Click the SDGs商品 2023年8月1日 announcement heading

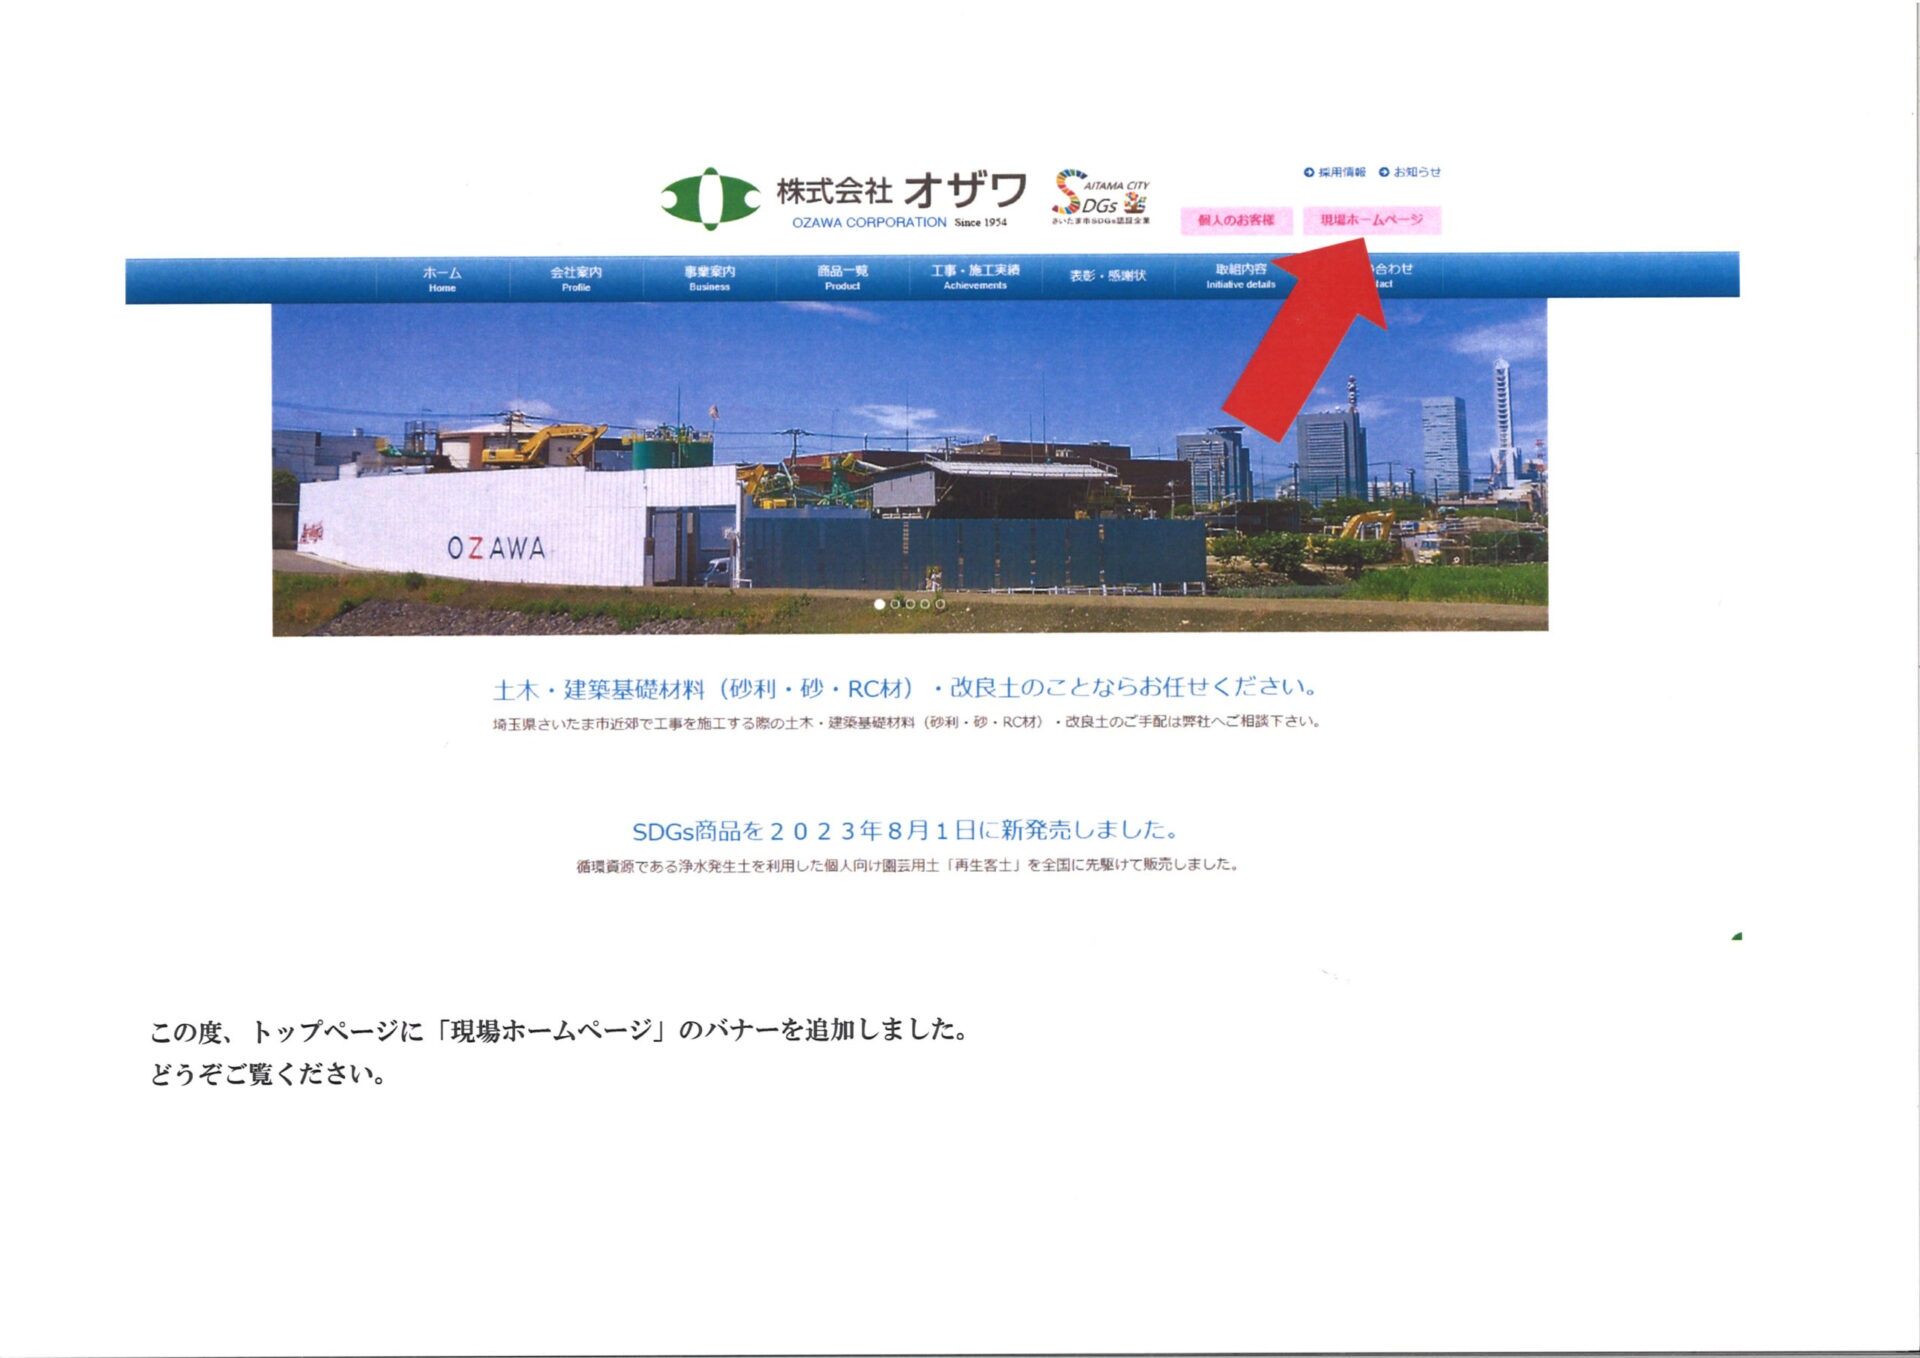tap(907, 830)
